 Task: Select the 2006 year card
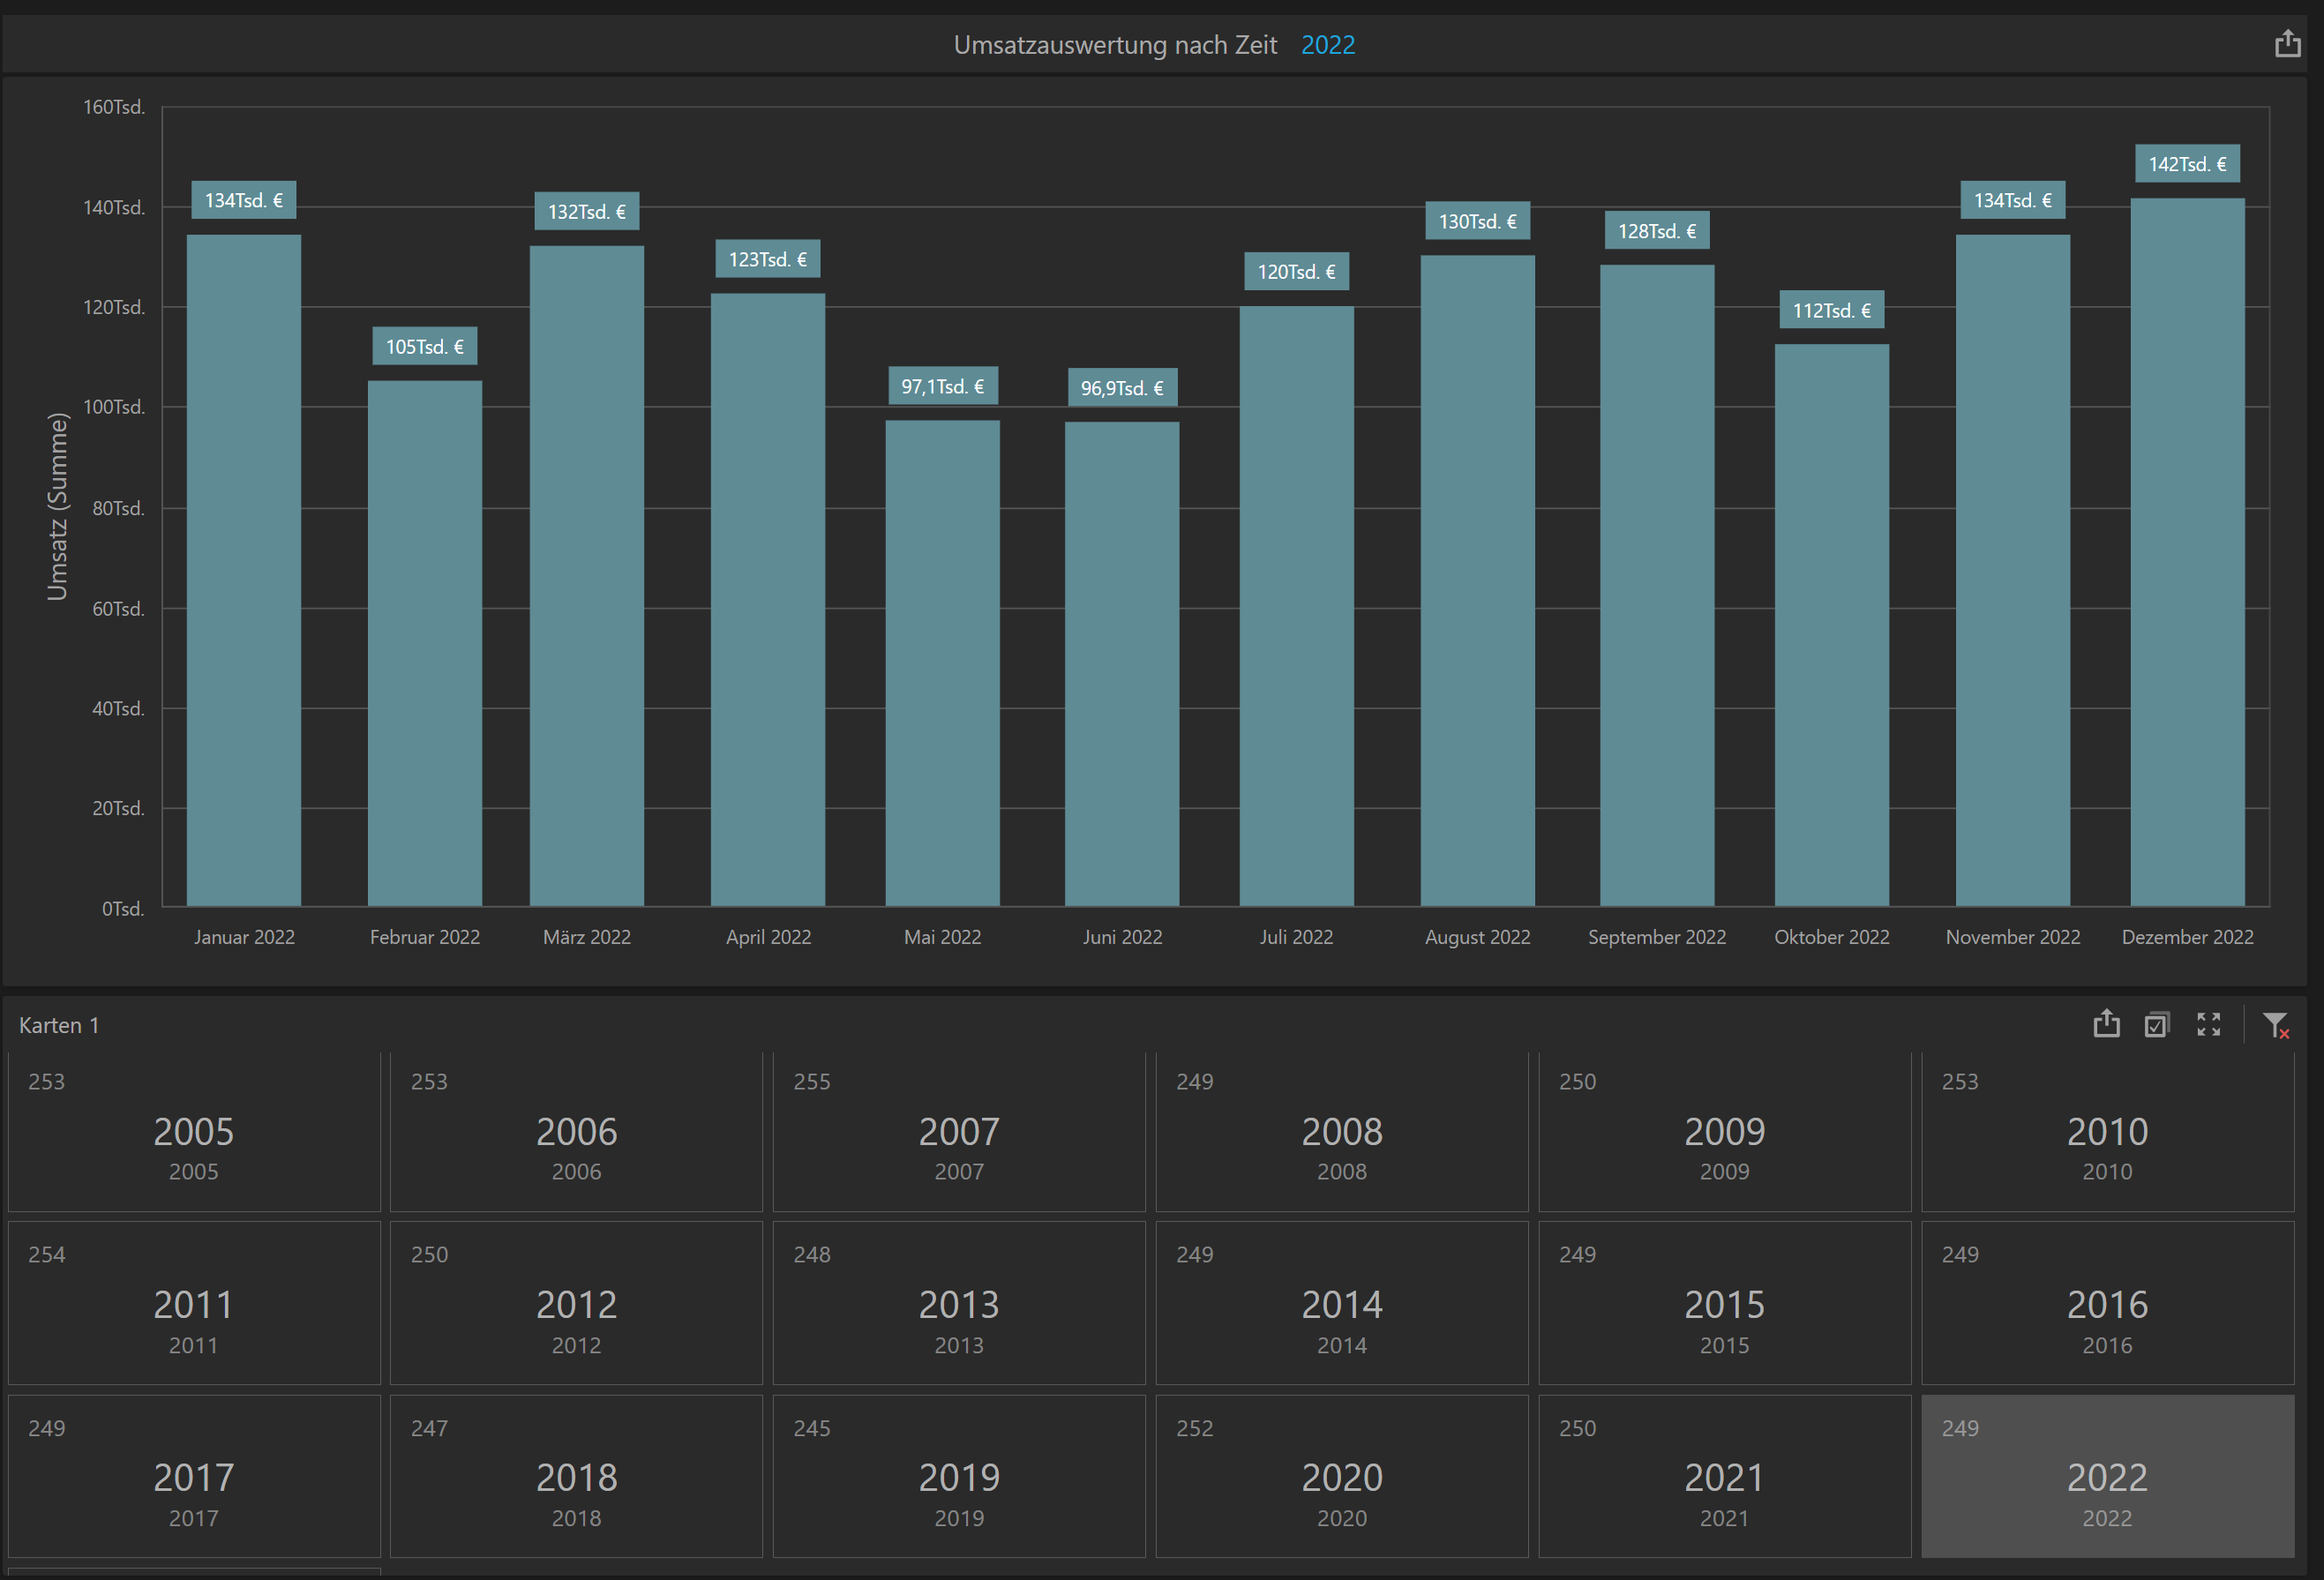[576, 1131]
